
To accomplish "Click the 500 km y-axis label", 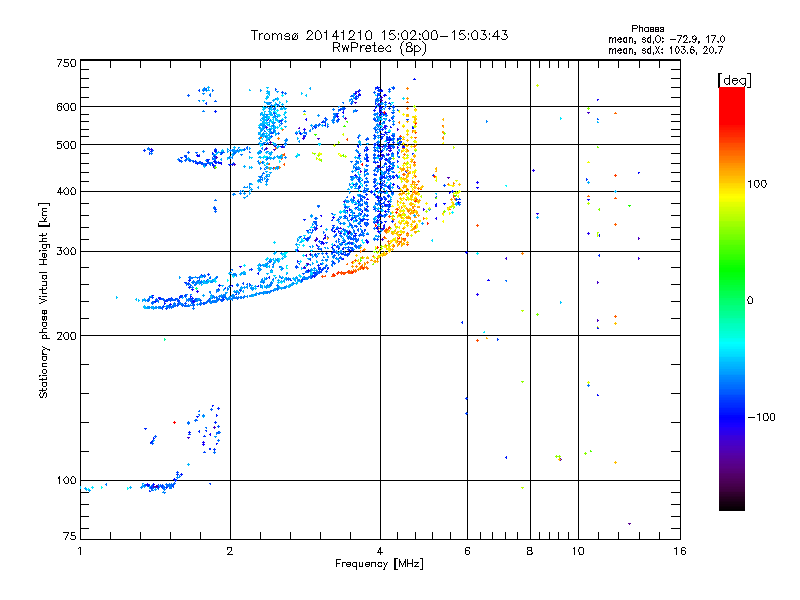I will pyautogui.click(x=67, y=145).
